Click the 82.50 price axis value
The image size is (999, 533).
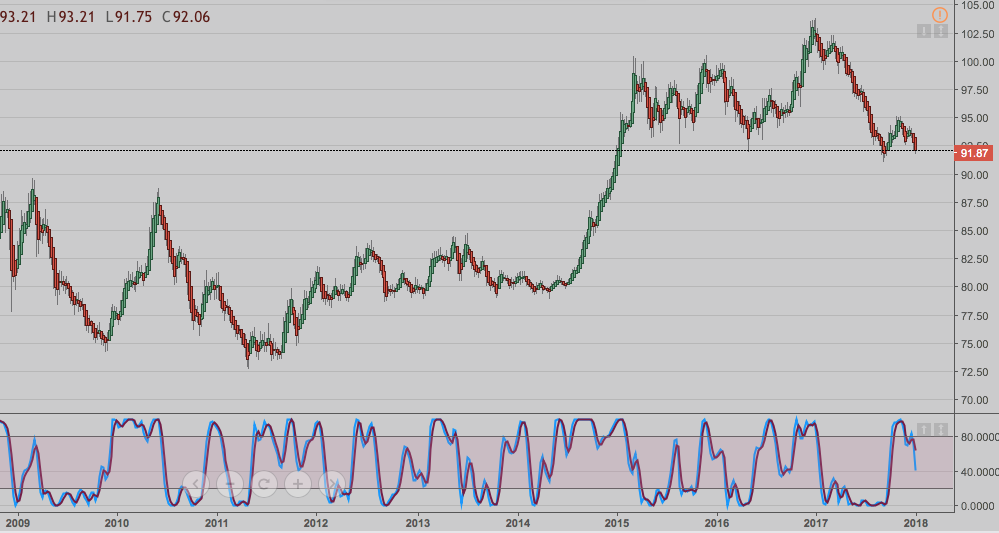click(977, 259)
